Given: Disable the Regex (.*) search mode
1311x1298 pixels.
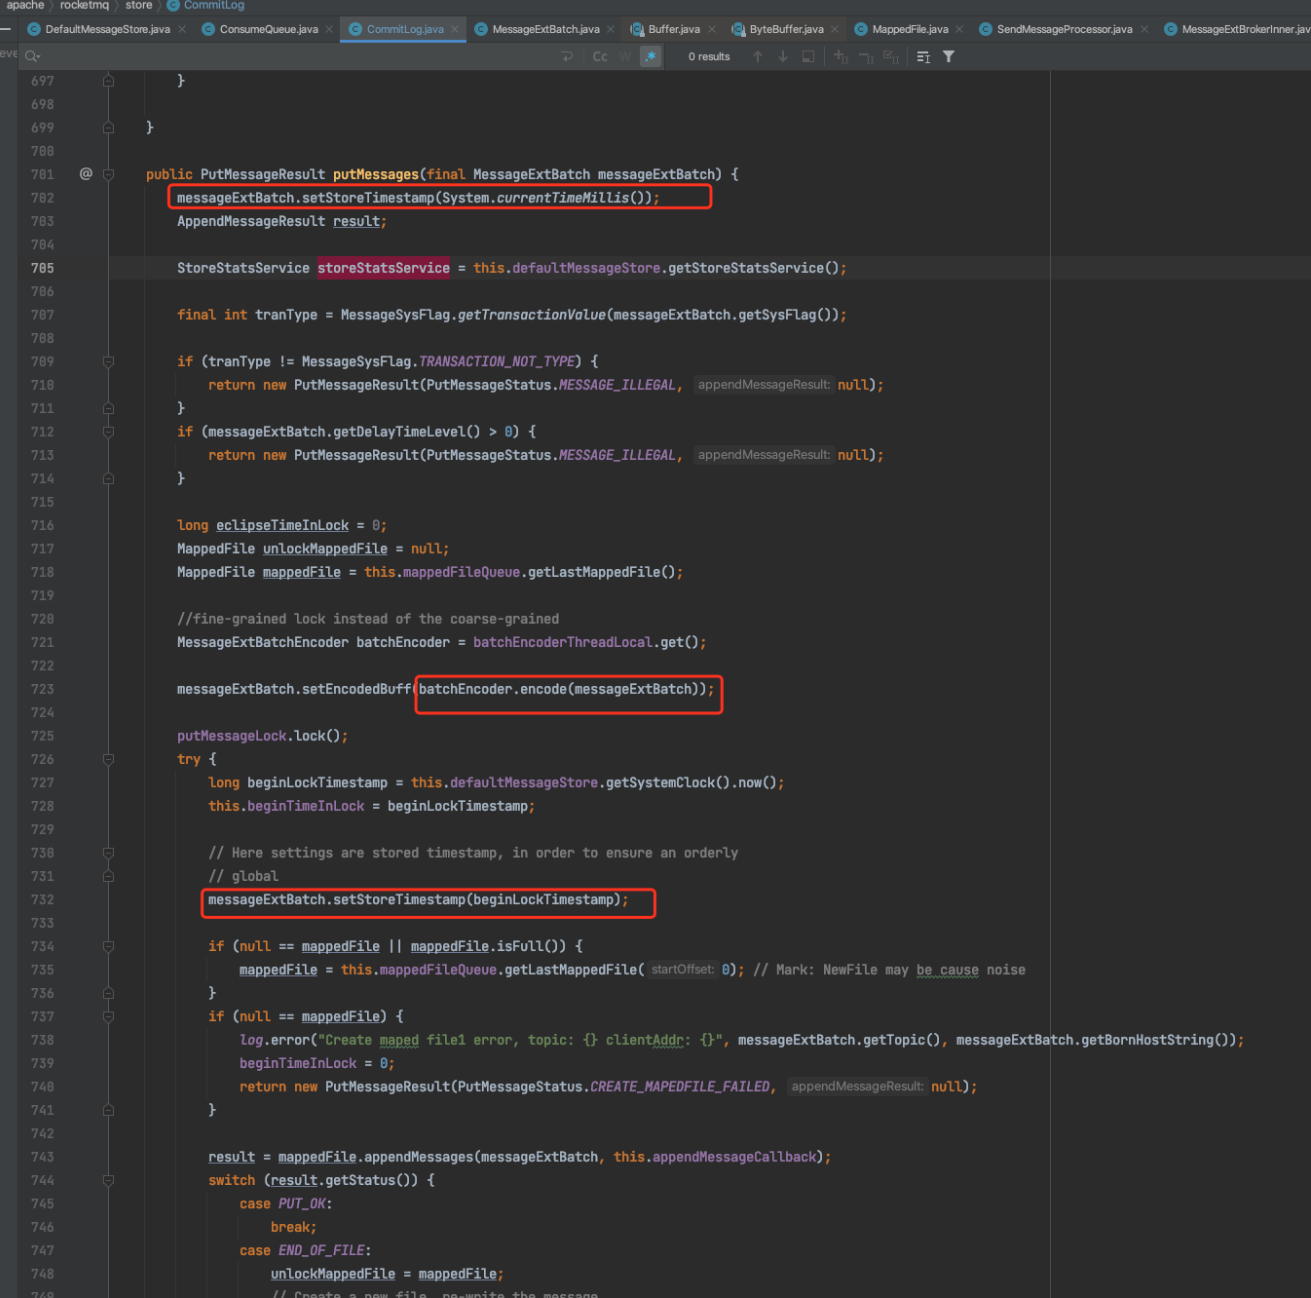Looking at the screenshot, I should click(x=651, y=57).
